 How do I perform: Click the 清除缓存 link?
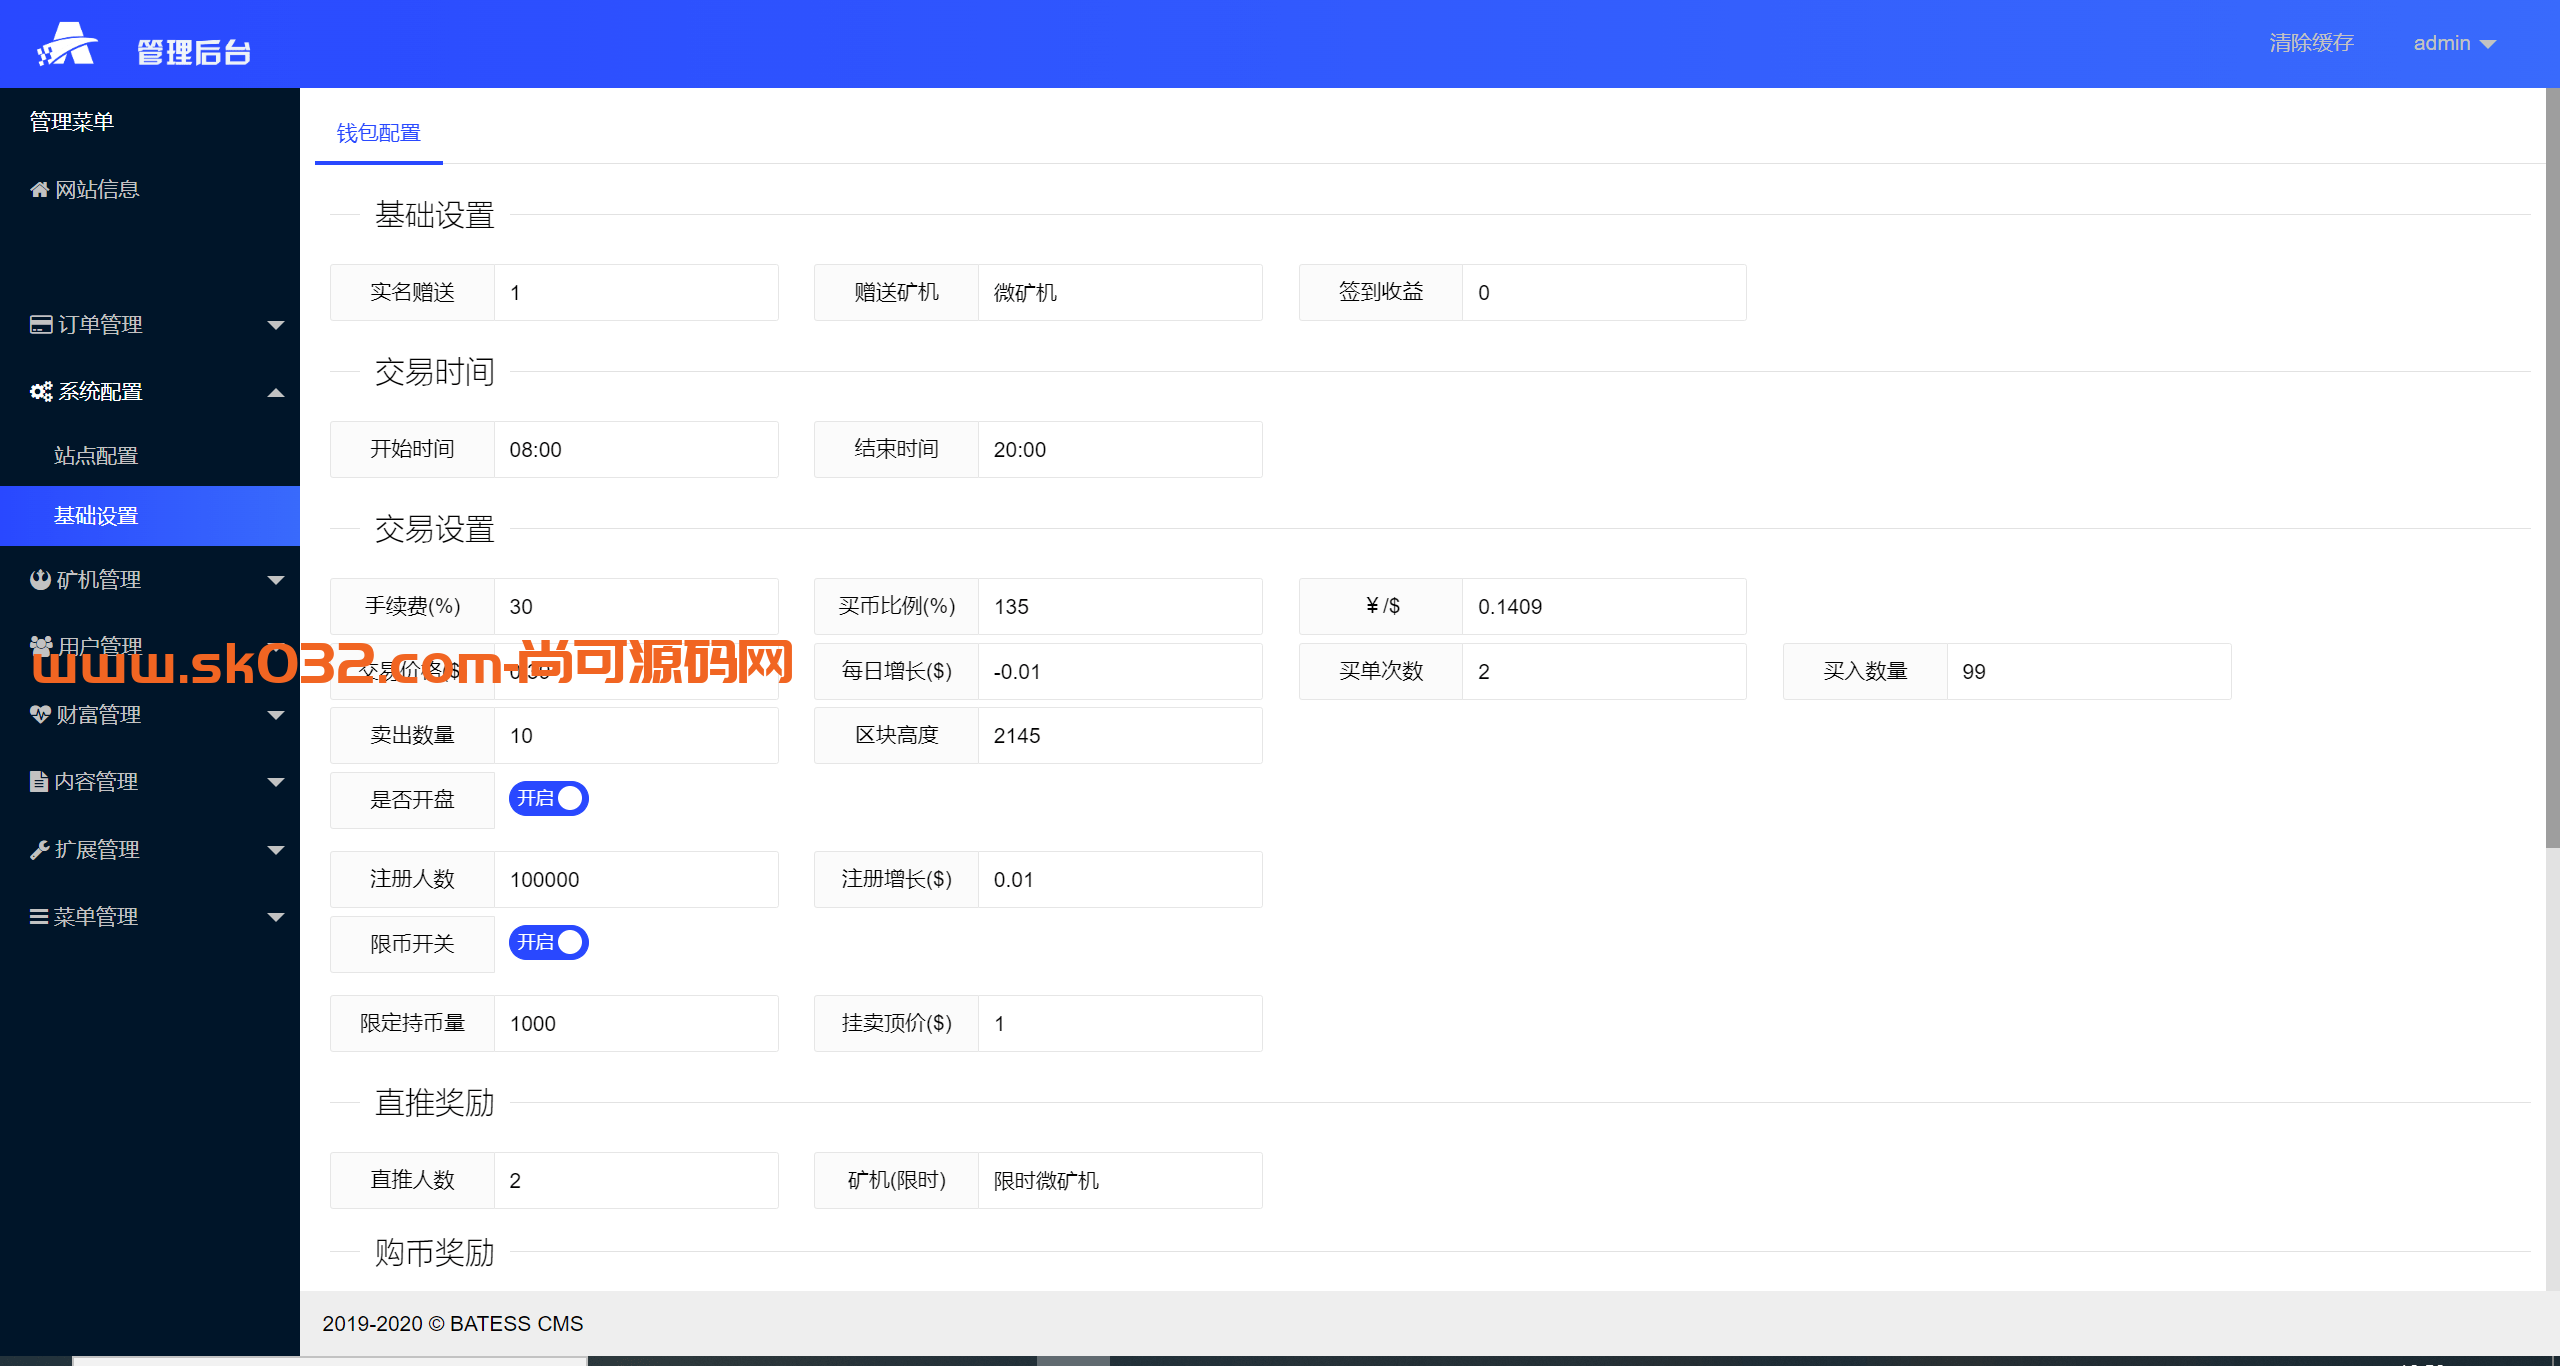(x=2311, y=43)
